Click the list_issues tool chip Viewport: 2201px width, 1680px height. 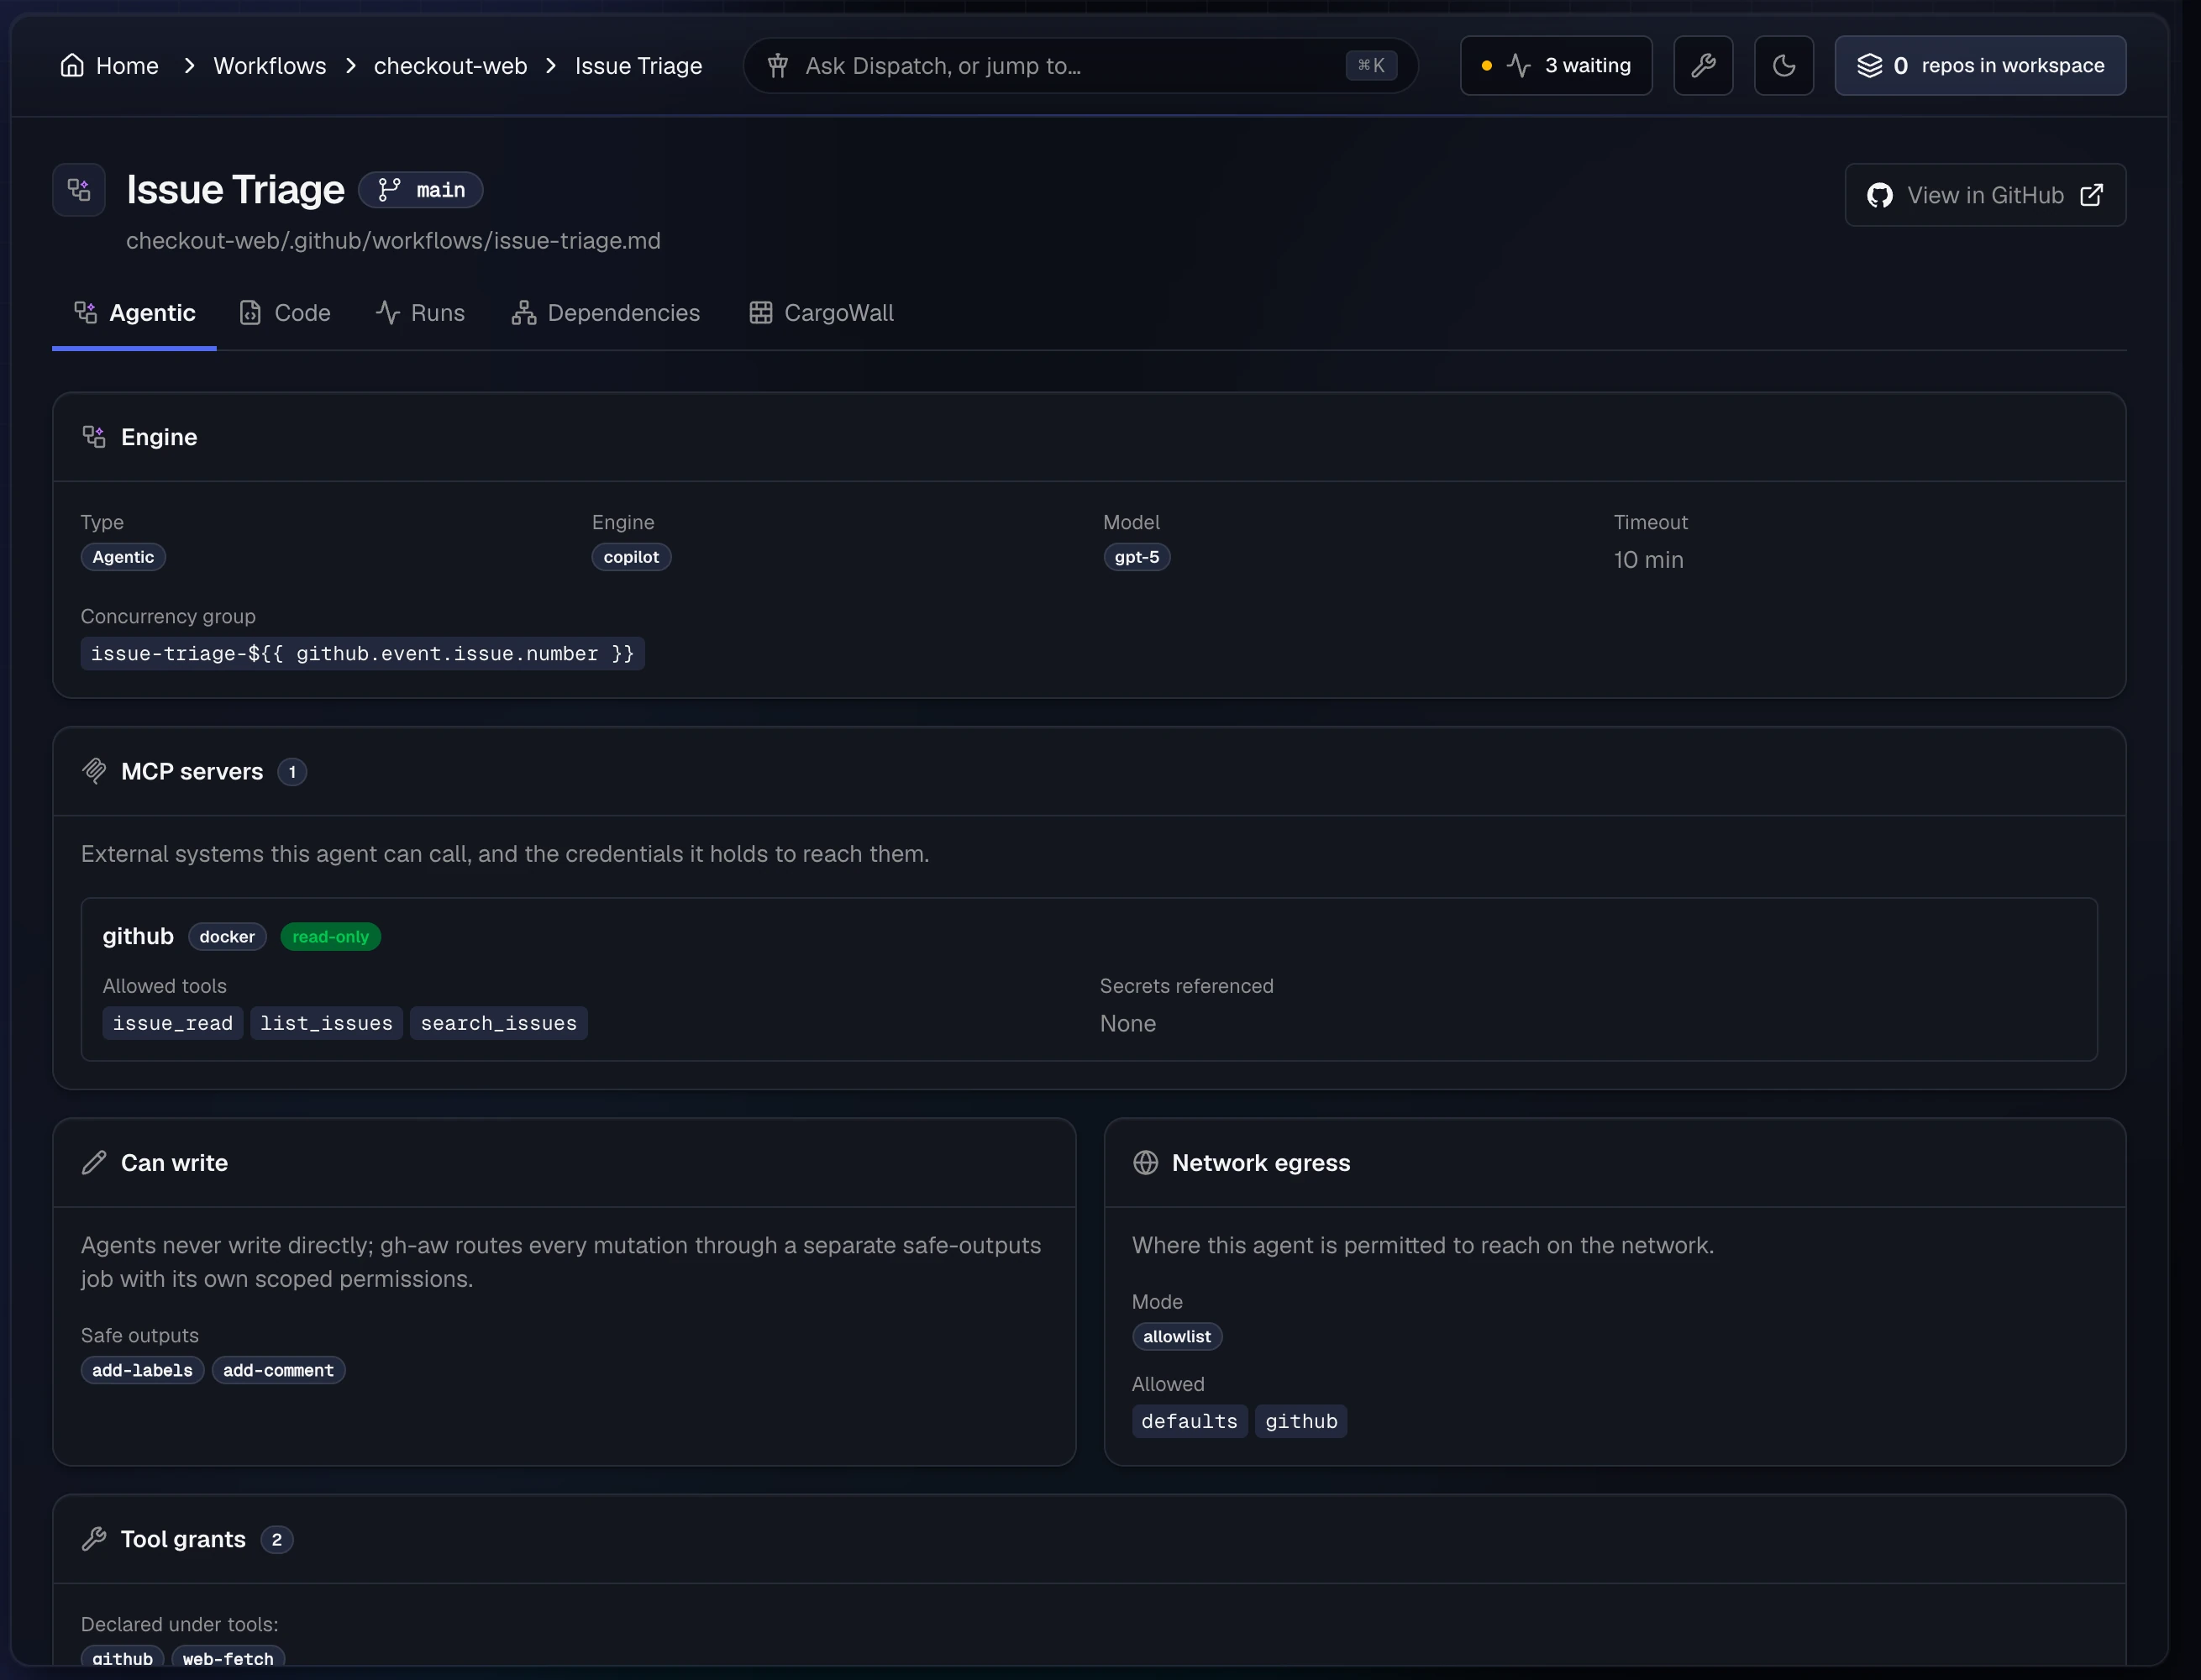coord(327,1023)
